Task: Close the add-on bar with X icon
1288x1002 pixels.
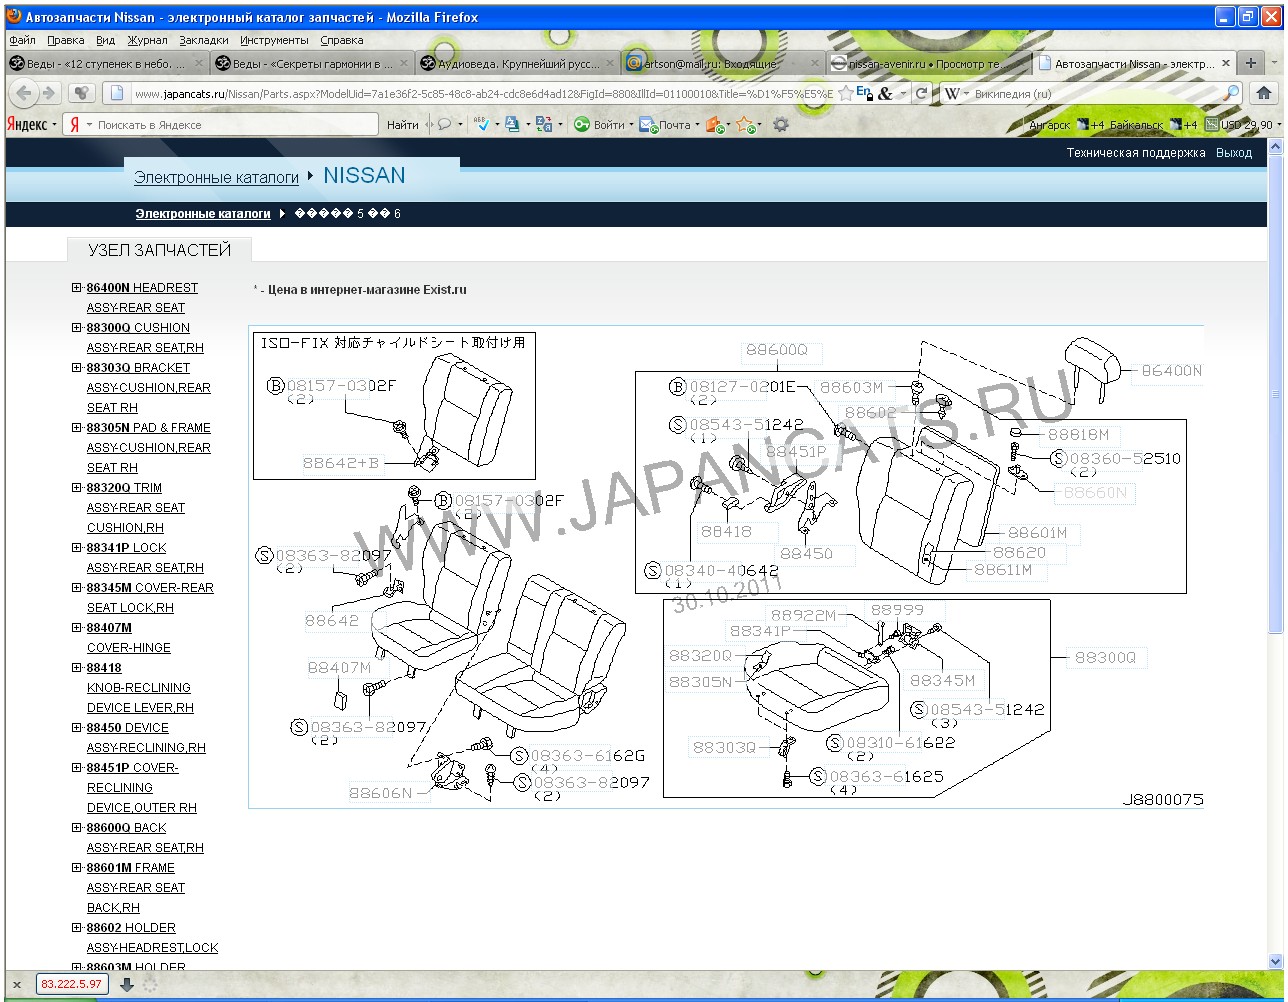Action: pyautogui.click(x=17, y=985)
